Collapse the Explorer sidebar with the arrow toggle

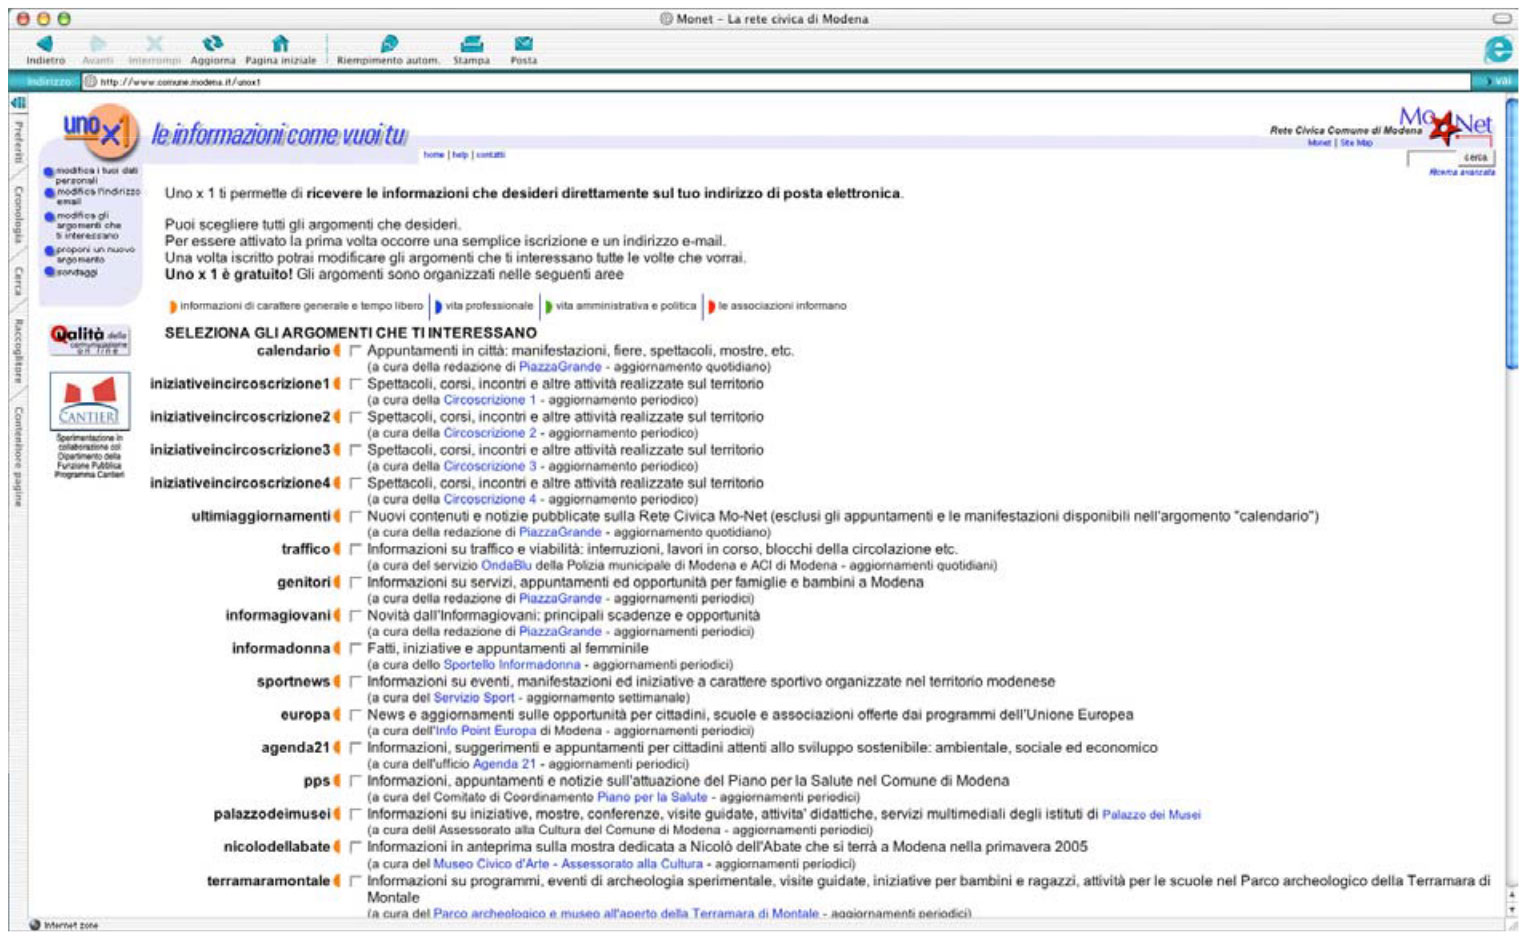click(17, 103)
